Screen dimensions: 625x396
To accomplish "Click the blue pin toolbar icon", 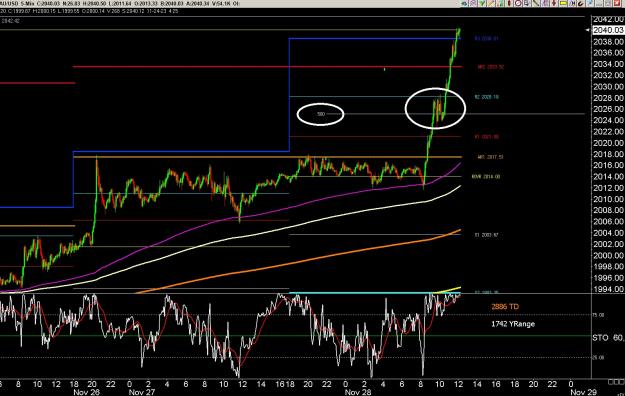I will click(x=590, y=3).
